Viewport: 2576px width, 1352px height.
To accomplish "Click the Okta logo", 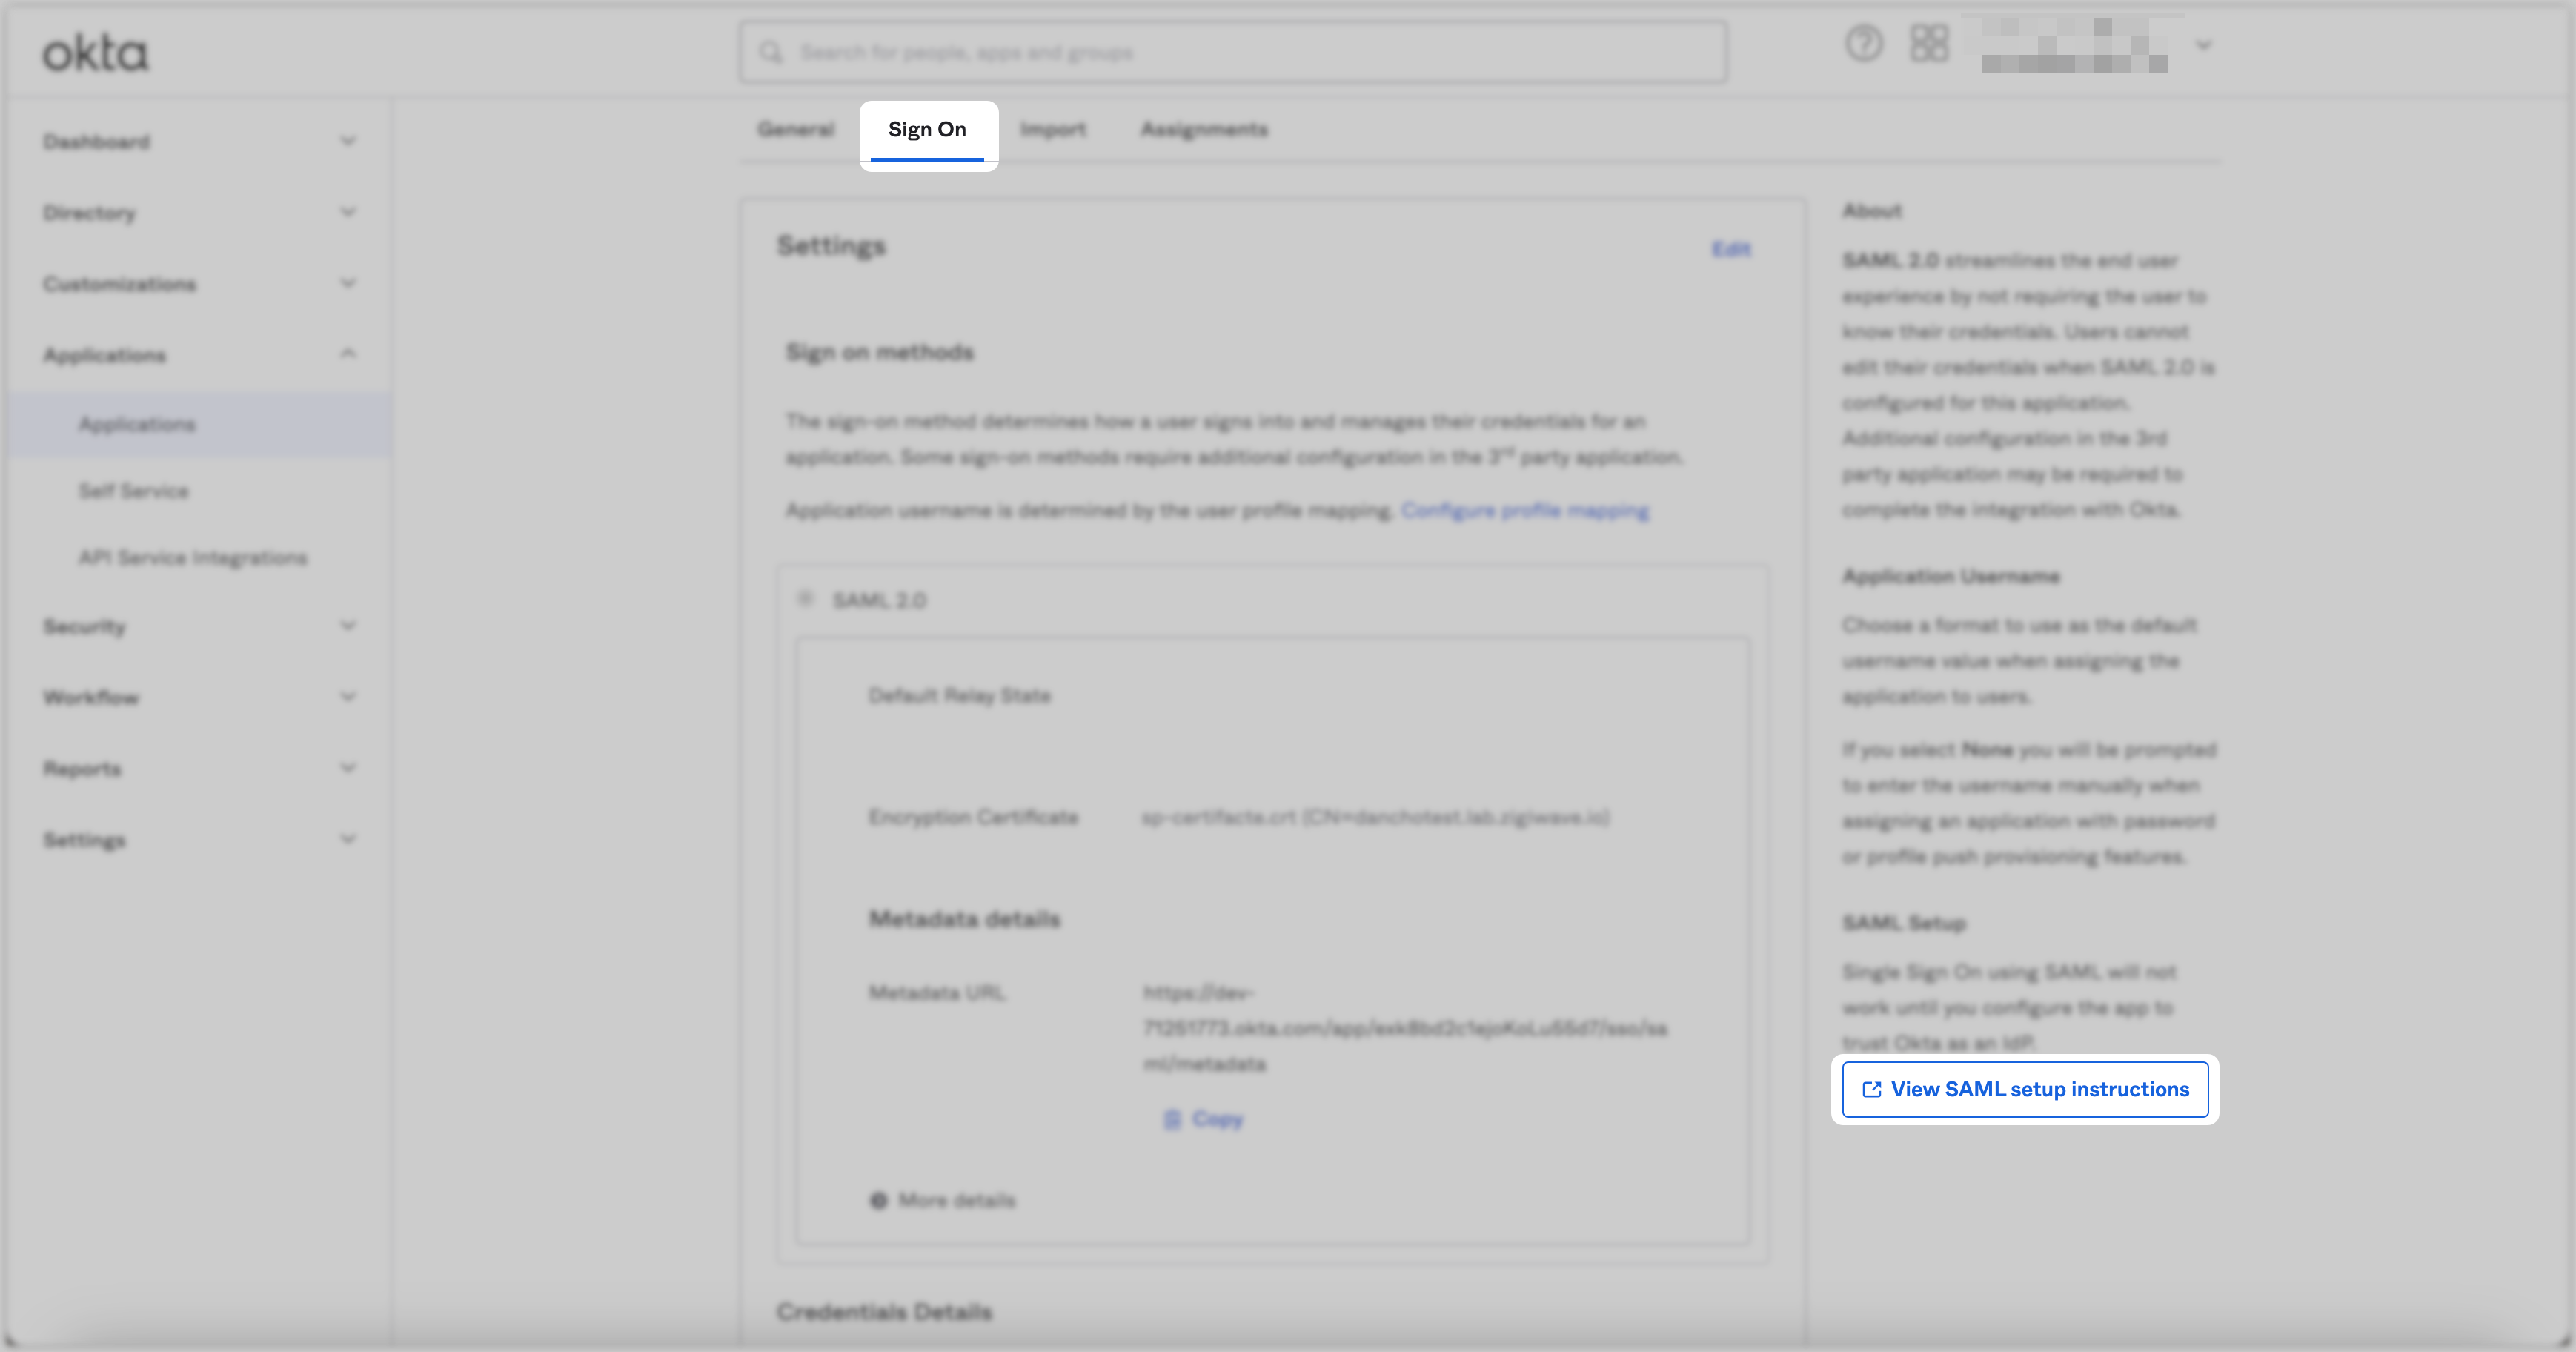I will [x=96, y=53].
